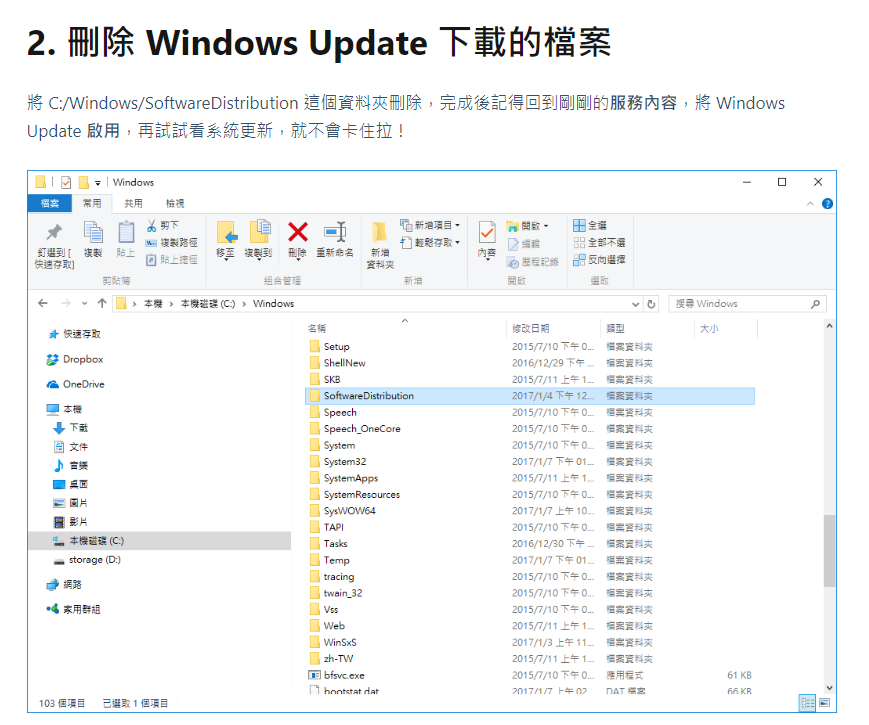The width and height of the screenshot is (869, 725).
Task: Delete with the red X icon
Action: click(x=298, y=239)
